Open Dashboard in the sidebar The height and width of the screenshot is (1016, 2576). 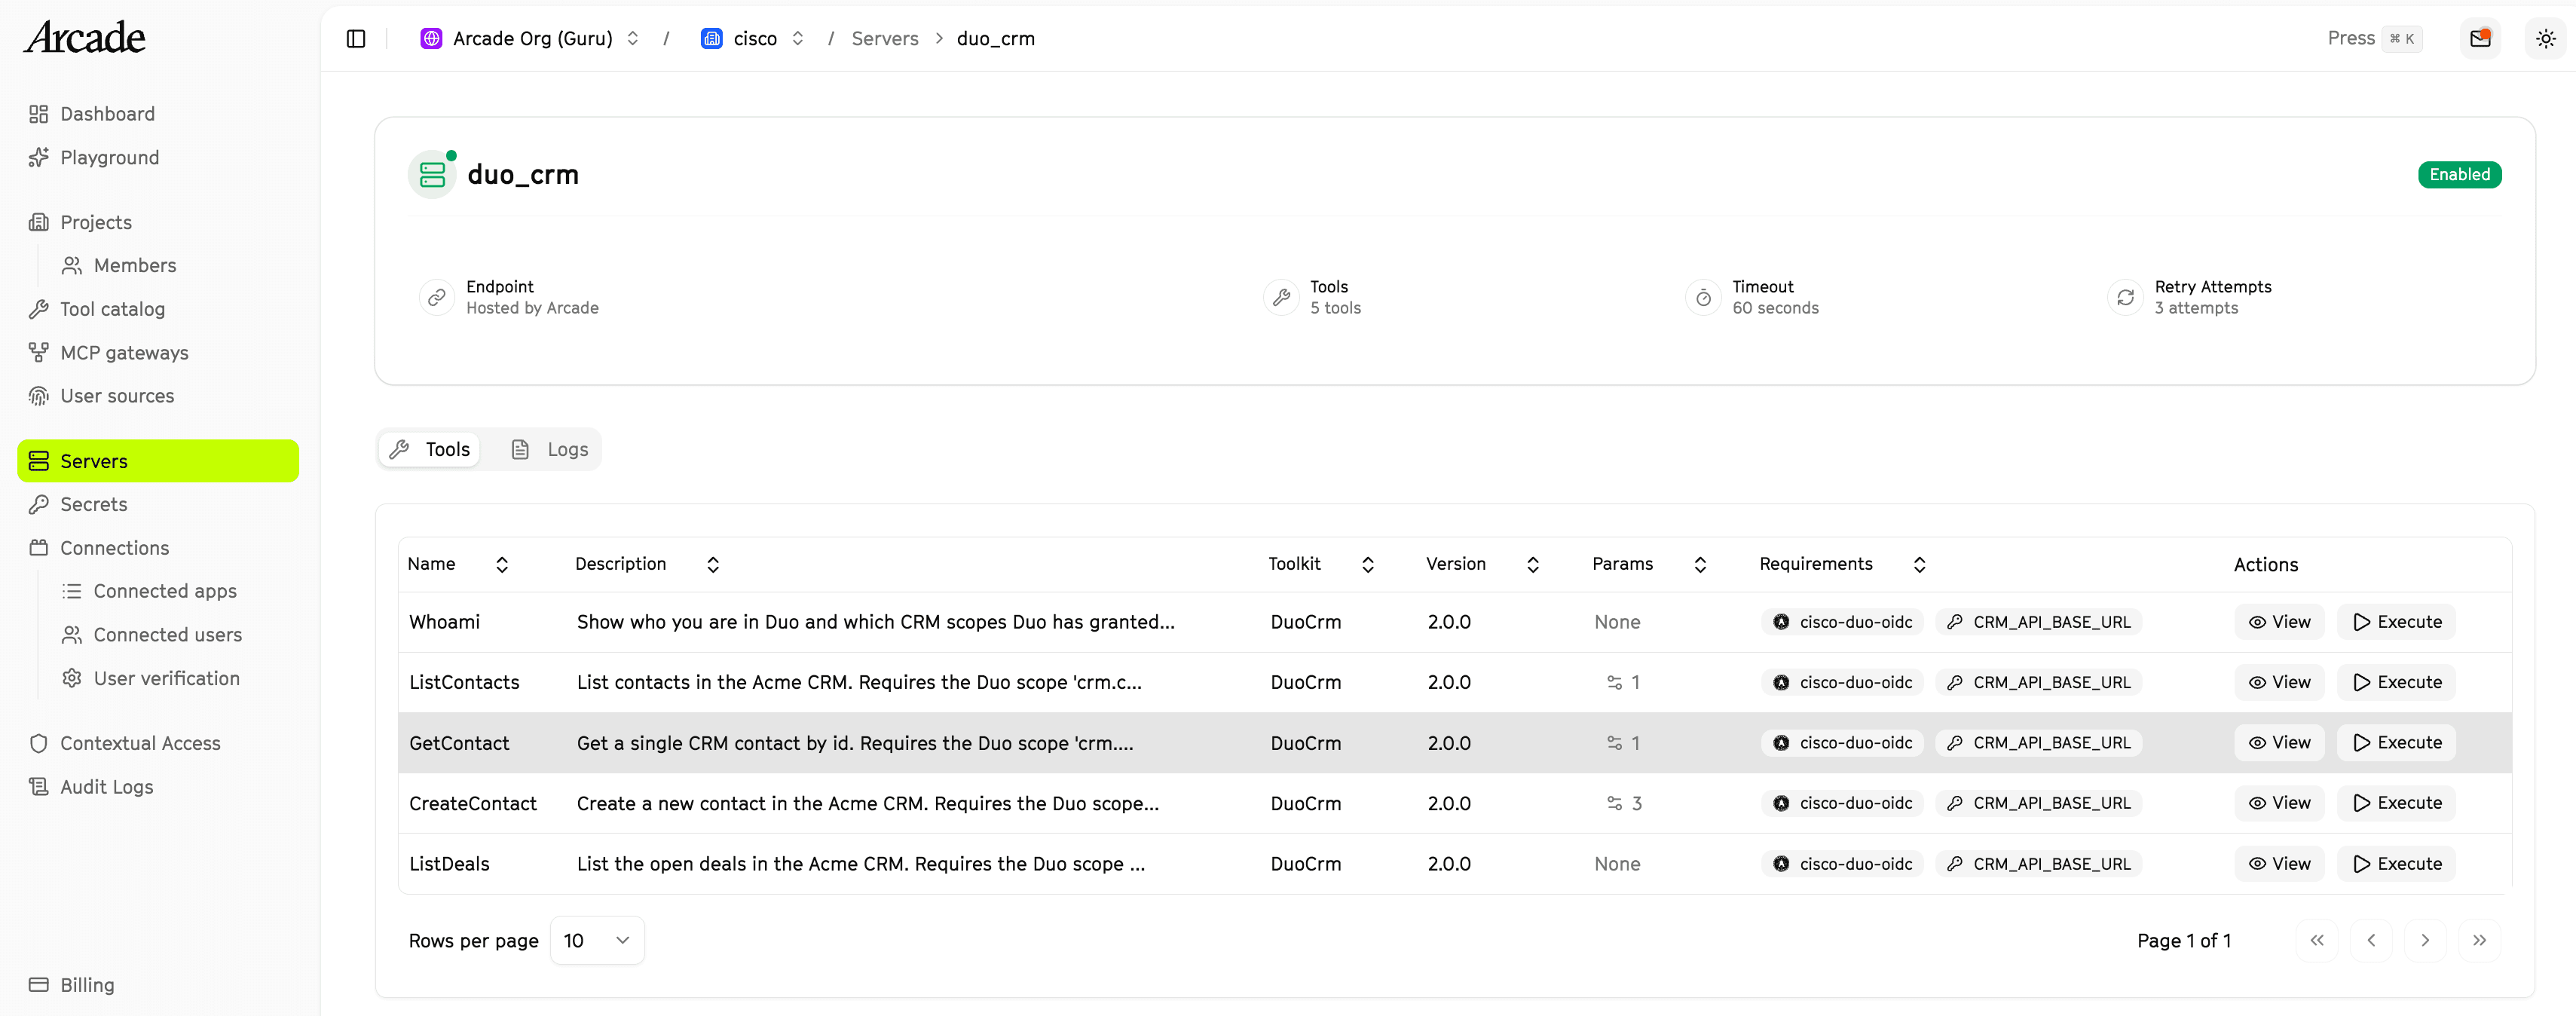[158, 114]
